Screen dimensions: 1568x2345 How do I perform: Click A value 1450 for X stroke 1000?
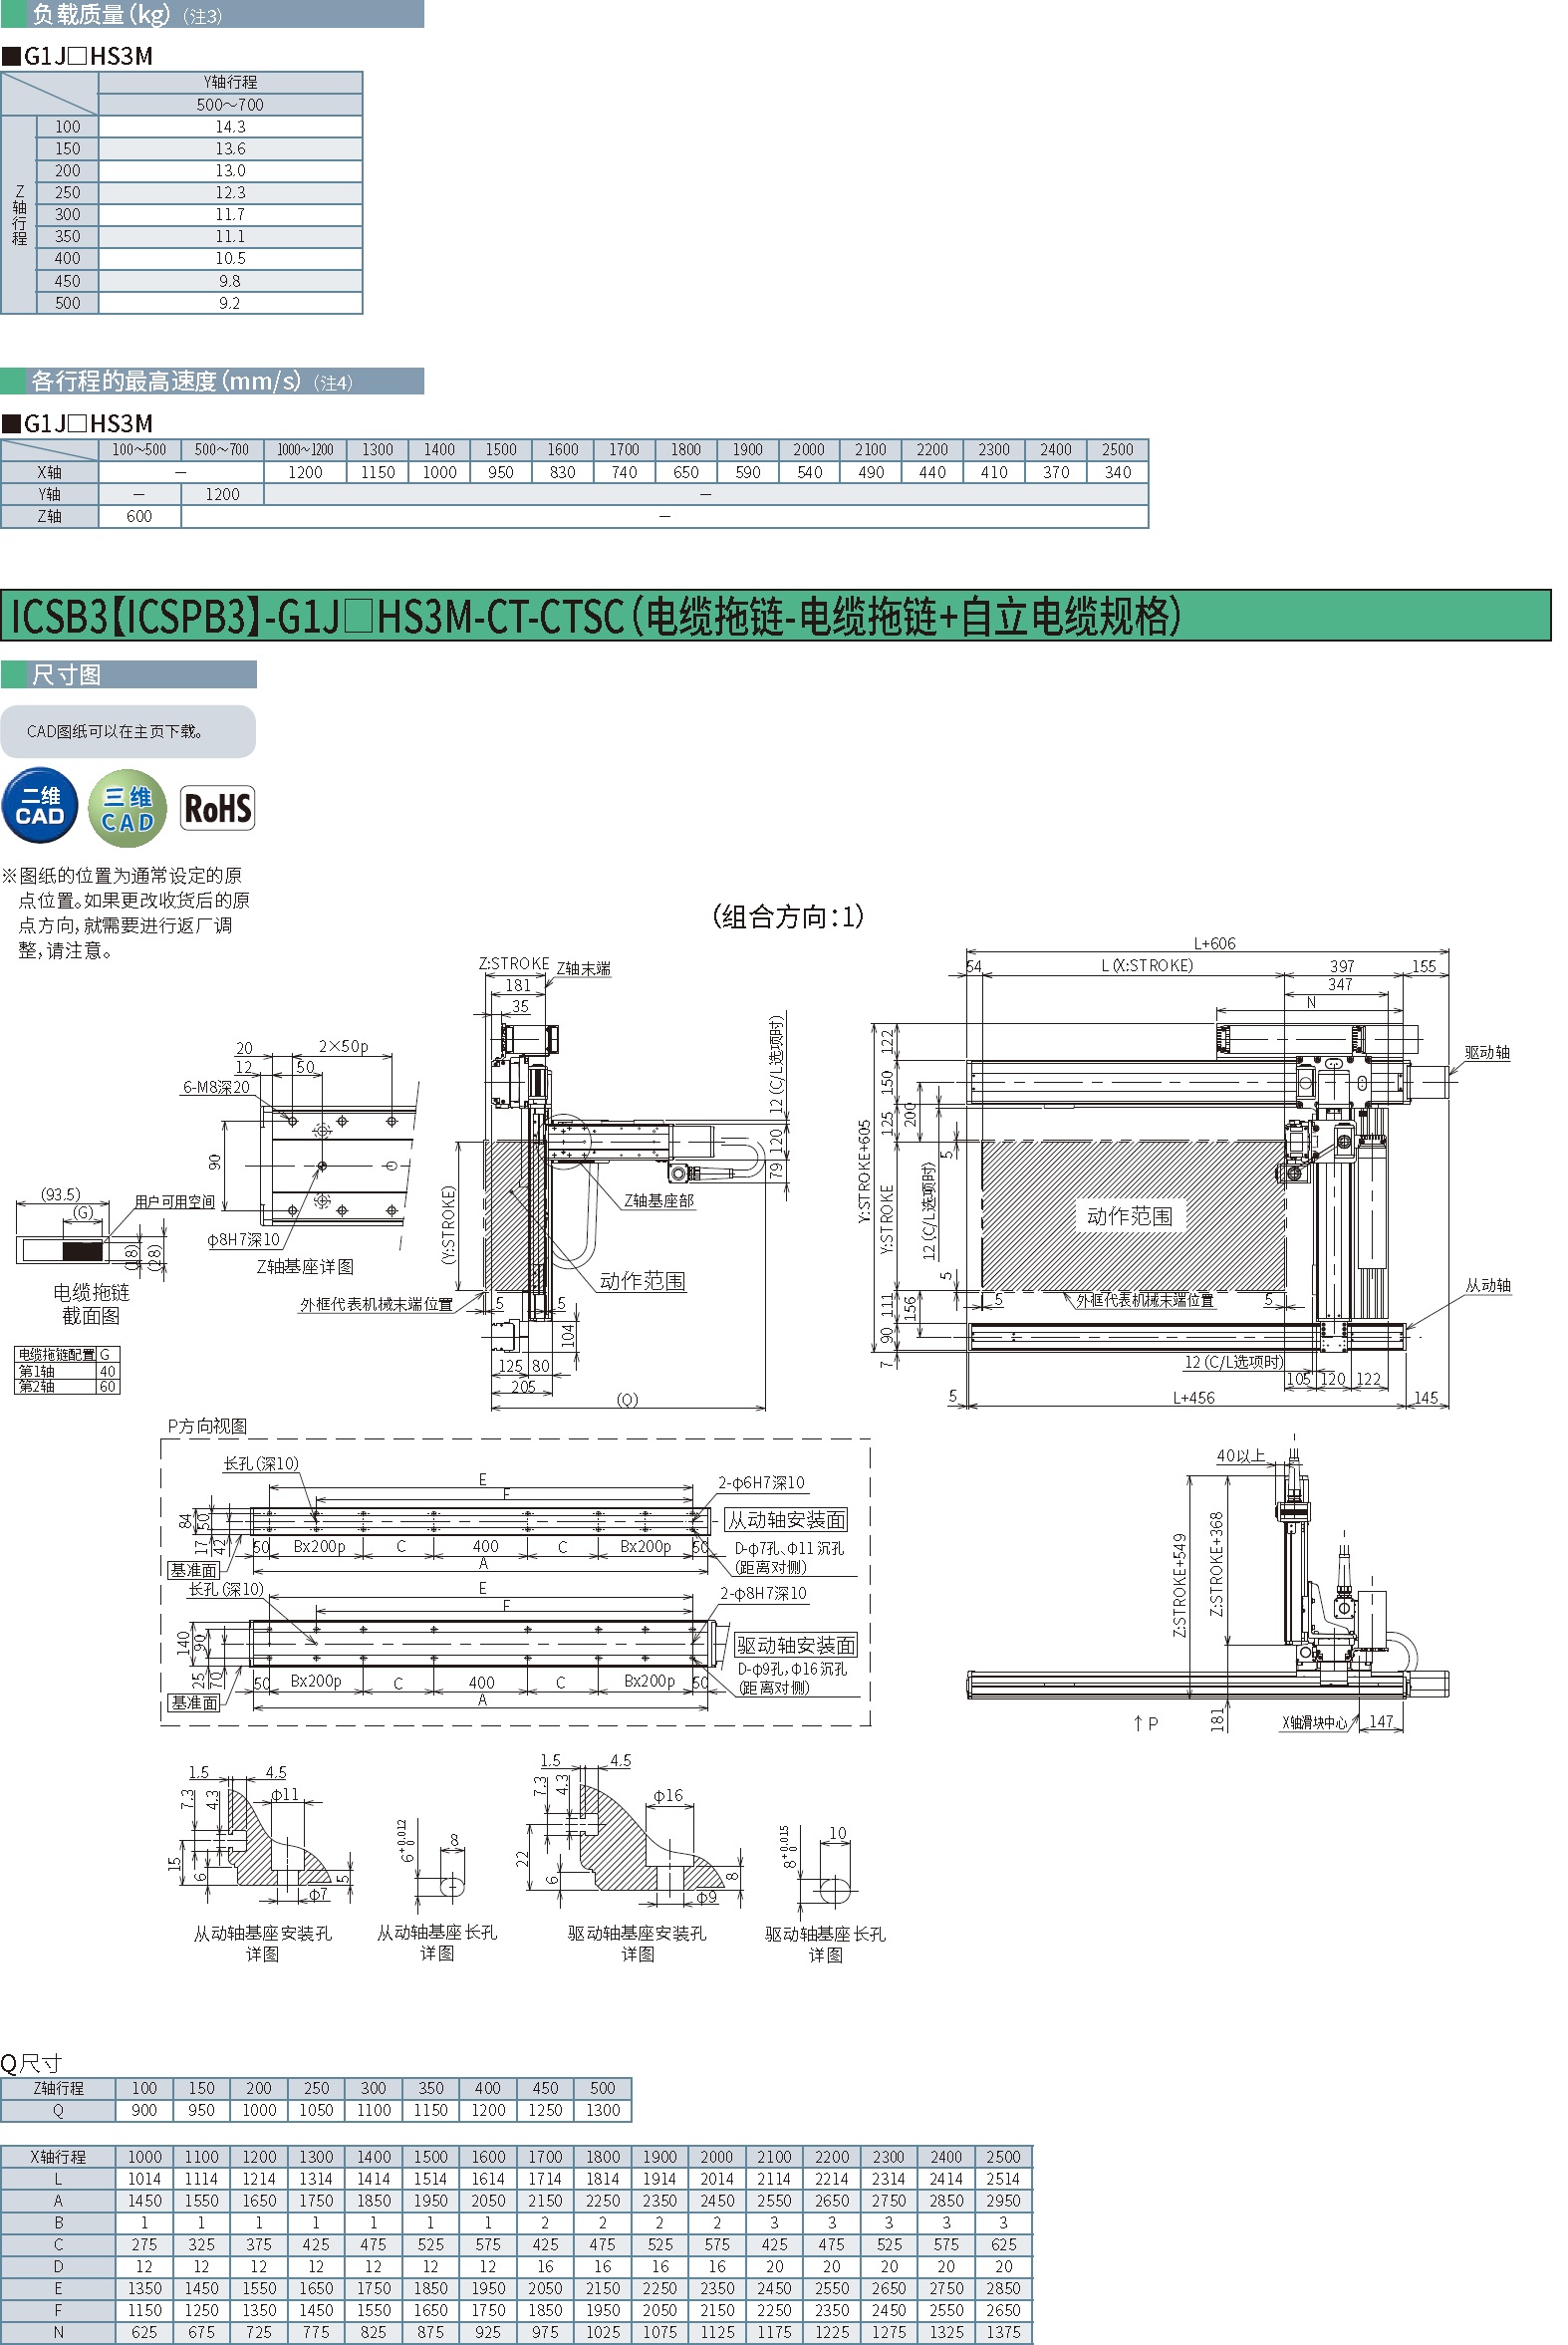tap(144, 2200)
